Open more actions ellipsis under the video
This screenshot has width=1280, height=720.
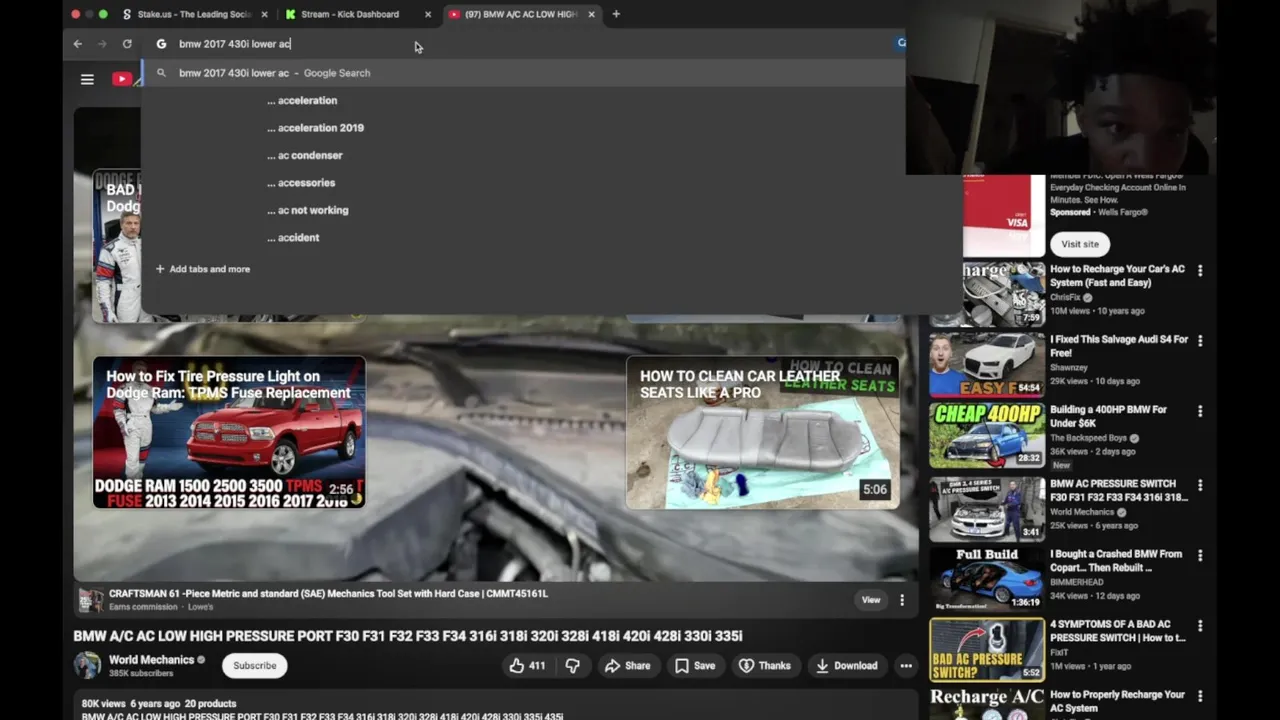coord(906,666)
